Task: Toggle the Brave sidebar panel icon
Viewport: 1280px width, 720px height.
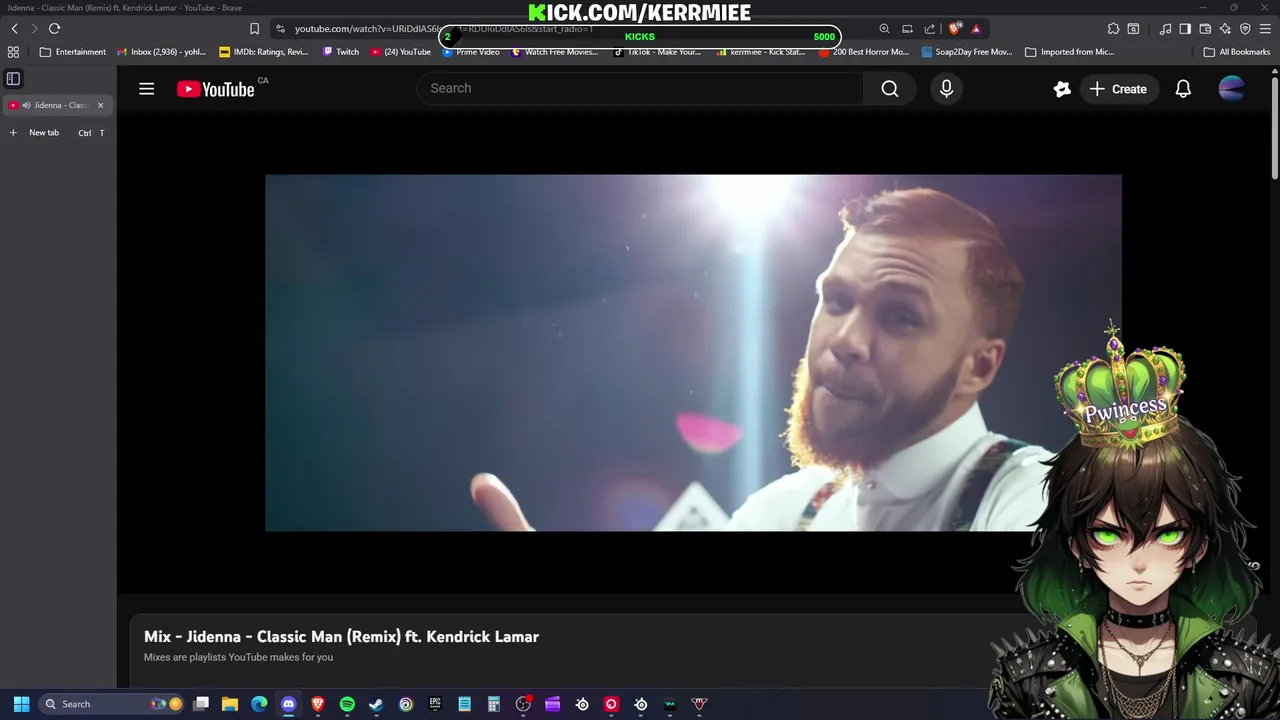Action: 13,78
